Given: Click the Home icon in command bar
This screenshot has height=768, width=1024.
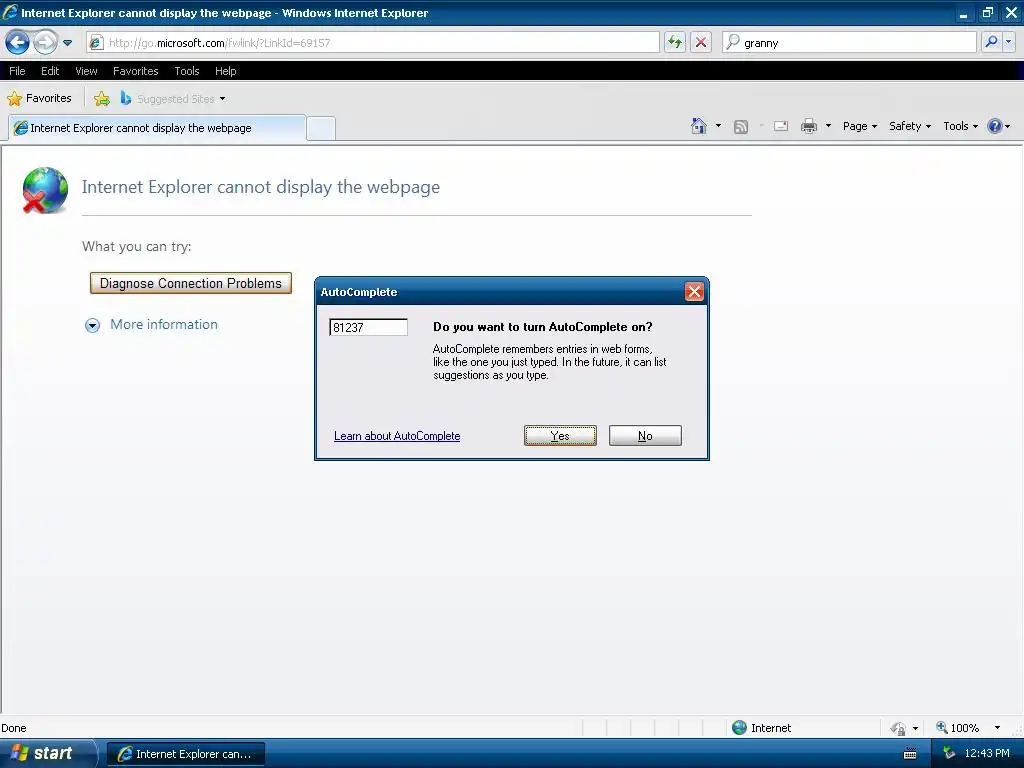Looking at the screenshot, I should coord(699,126).
